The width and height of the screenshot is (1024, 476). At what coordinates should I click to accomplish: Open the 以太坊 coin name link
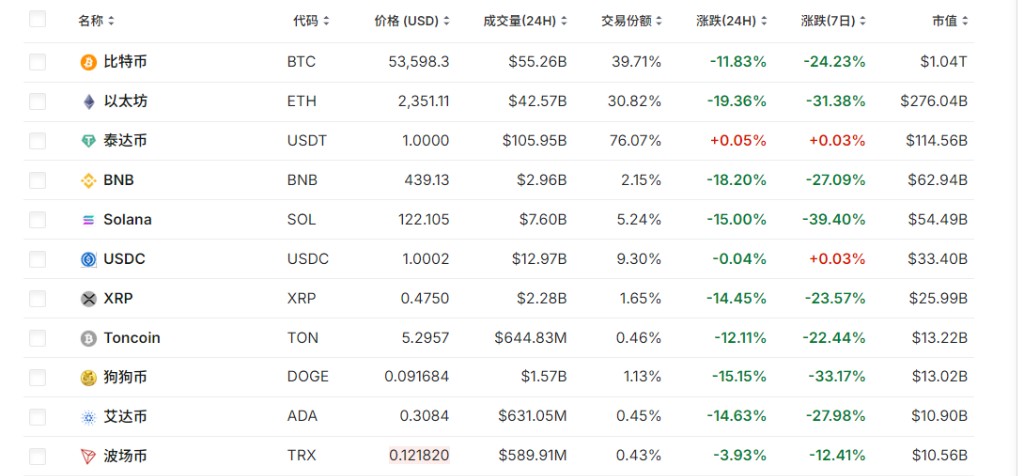click(125, 101)
